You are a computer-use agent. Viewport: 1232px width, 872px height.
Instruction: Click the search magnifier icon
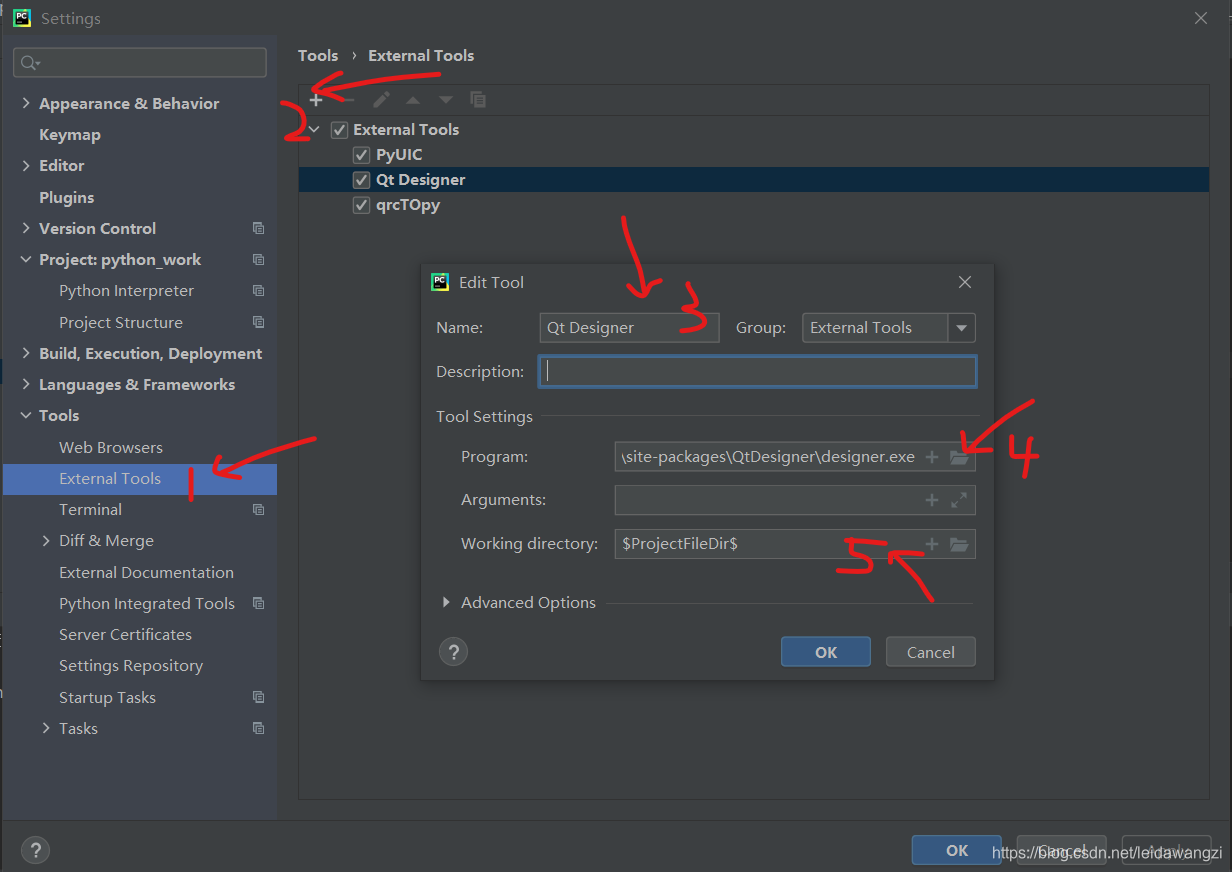[29, 63]
